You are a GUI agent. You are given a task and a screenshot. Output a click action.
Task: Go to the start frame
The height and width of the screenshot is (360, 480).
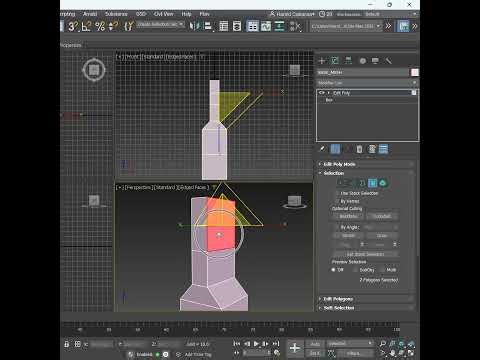click(237, 344)
